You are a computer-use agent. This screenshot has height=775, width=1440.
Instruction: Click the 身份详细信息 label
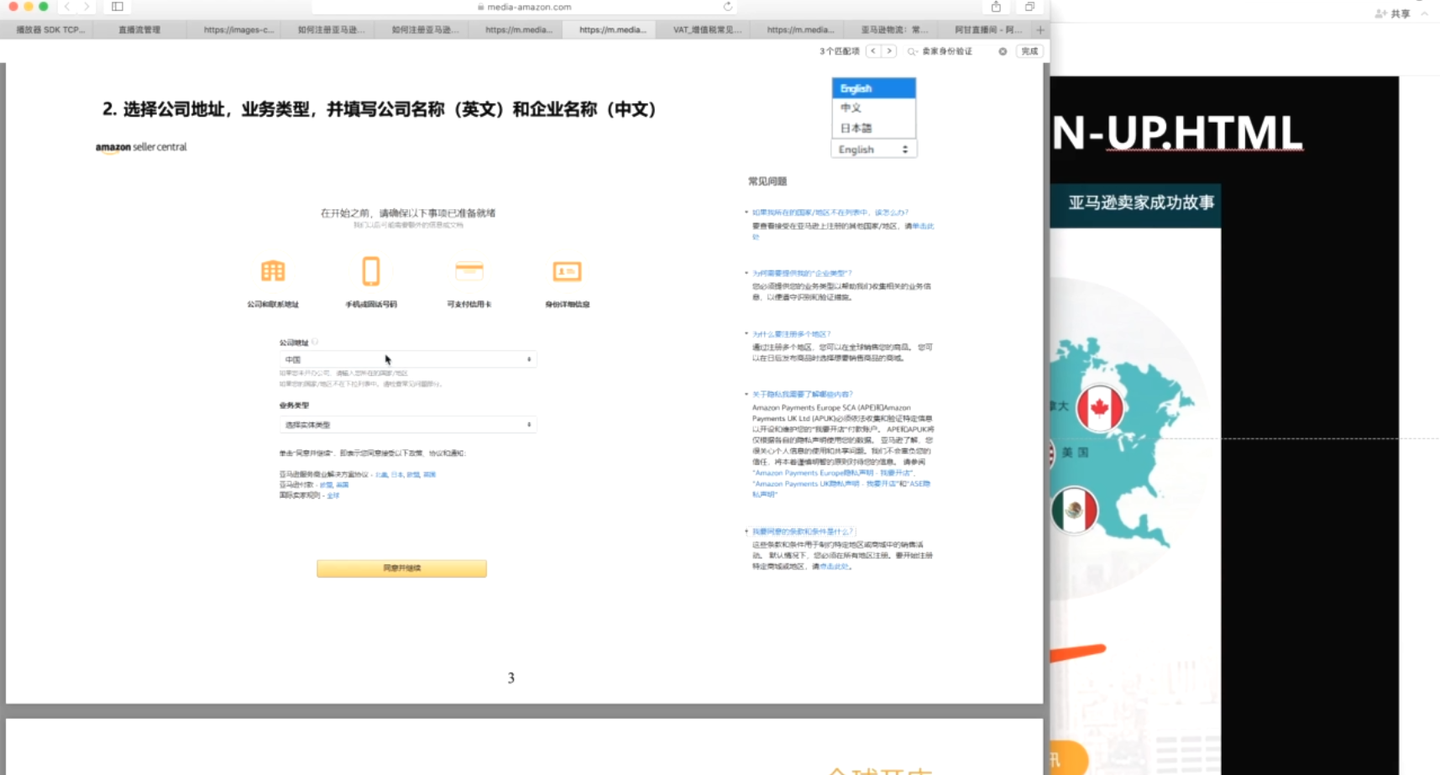[x=567, y=304]
